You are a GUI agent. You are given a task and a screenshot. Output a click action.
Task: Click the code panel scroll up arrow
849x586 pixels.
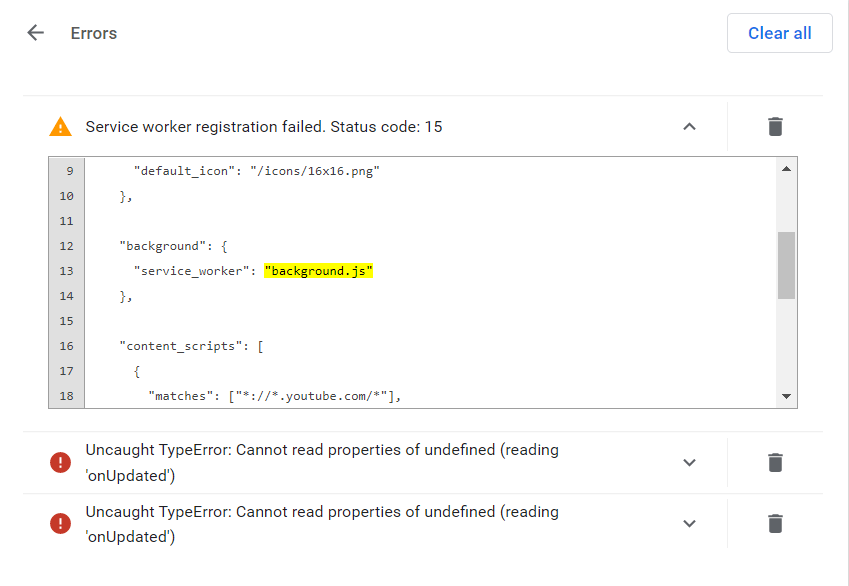[786, 169]
